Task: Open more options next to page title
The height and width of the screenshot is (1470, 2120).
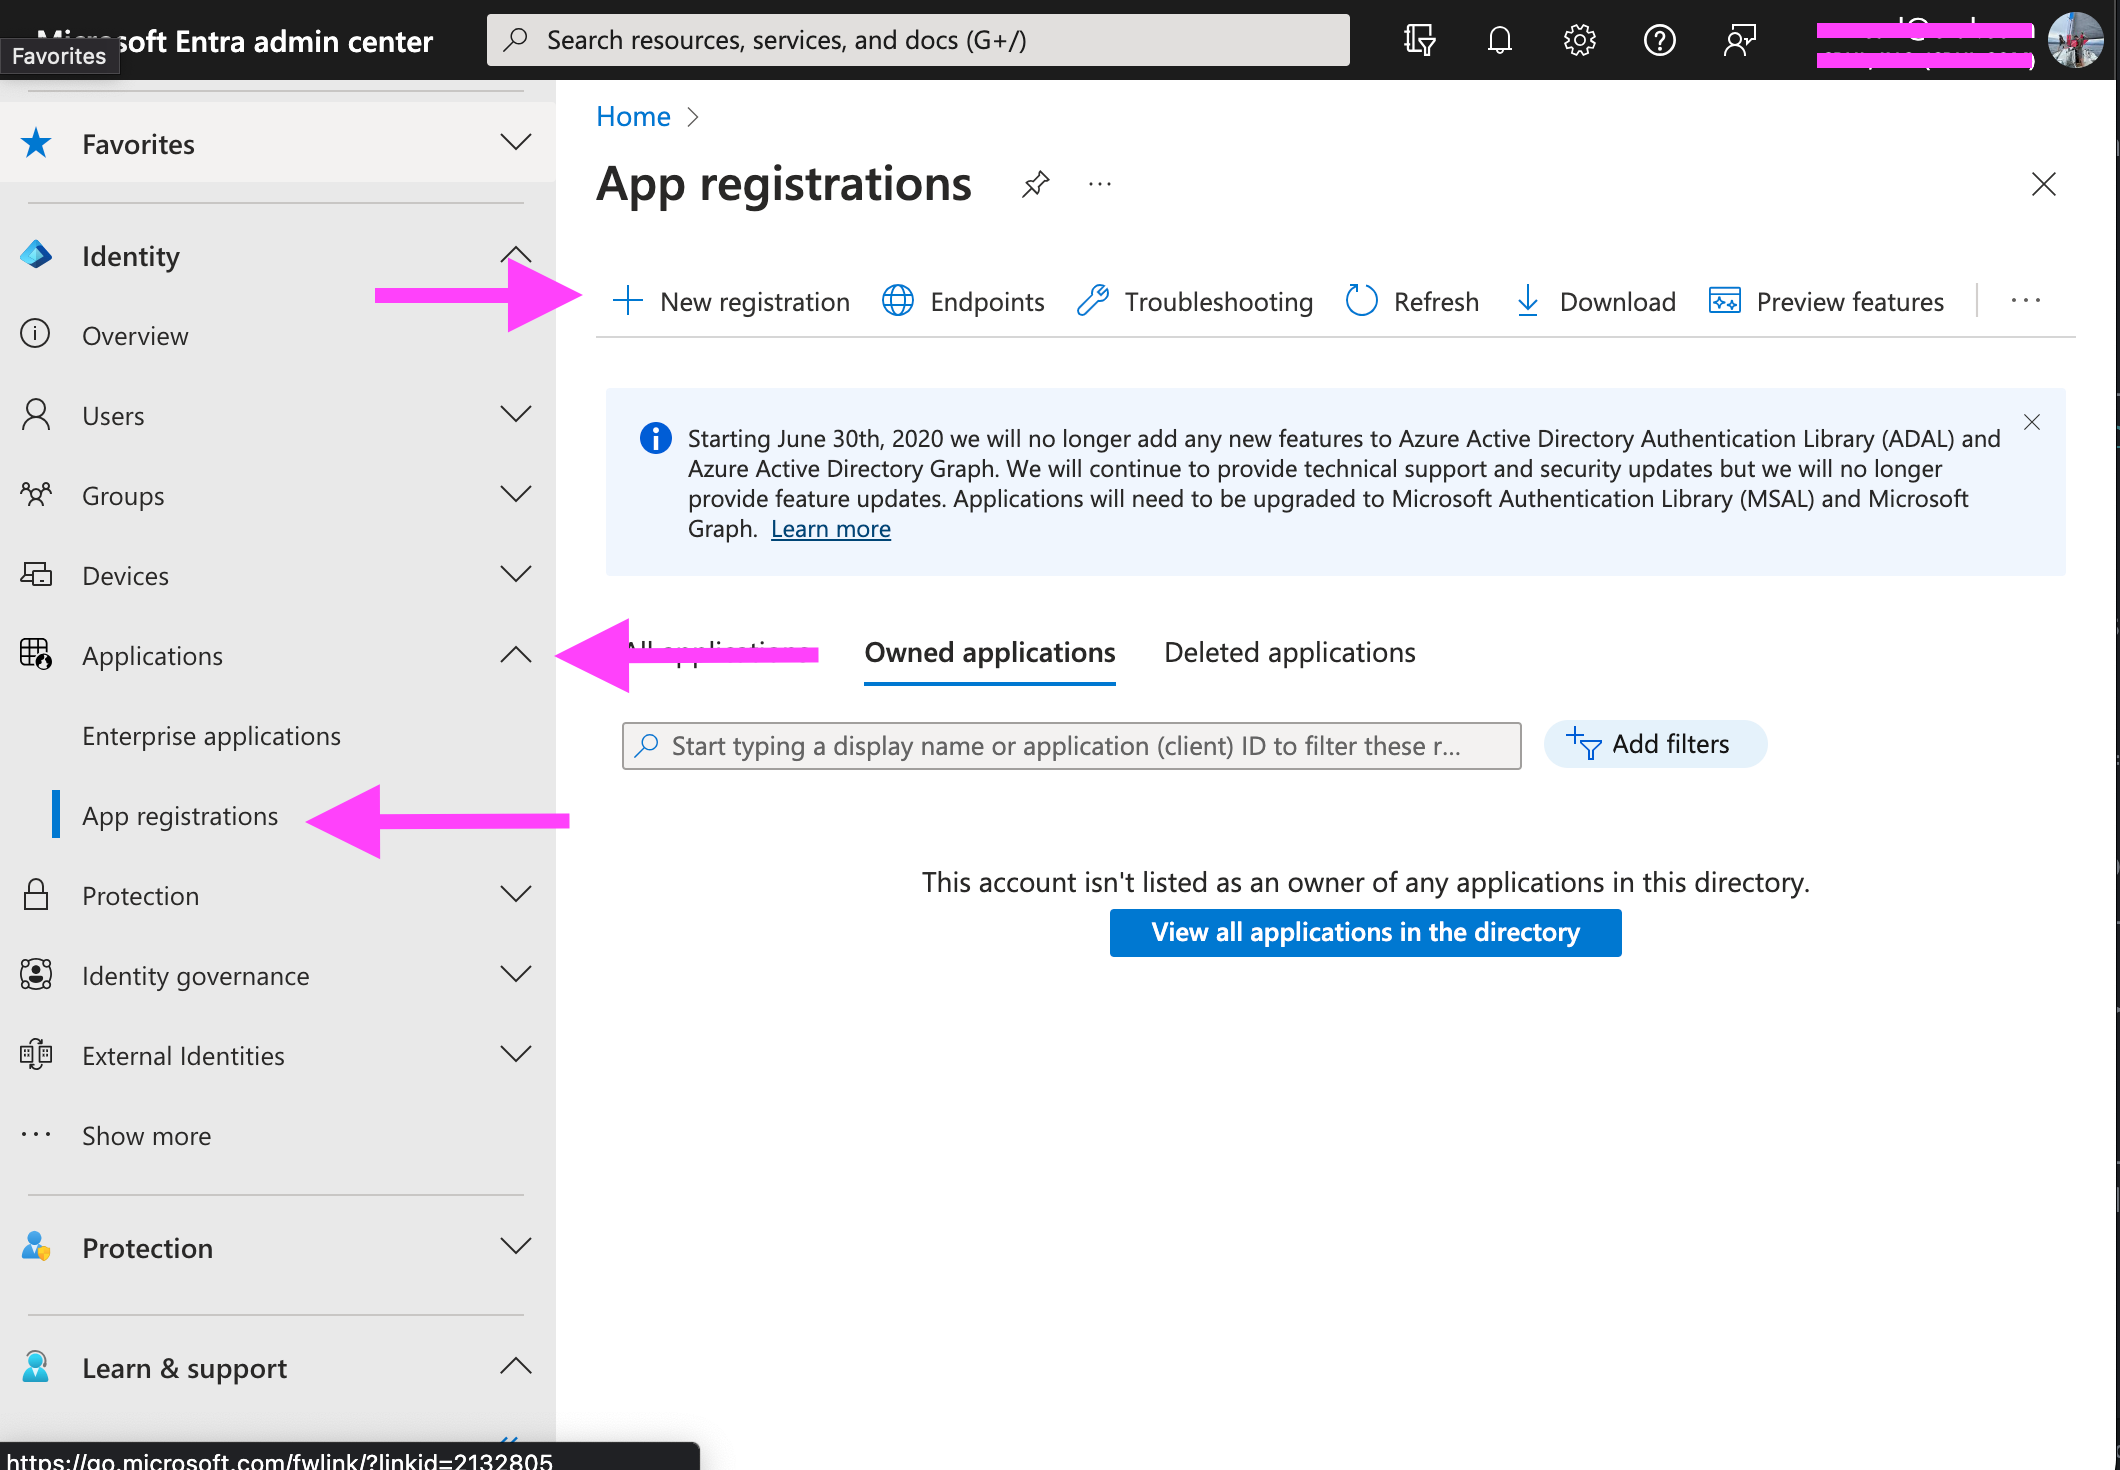Action: 1100,184
